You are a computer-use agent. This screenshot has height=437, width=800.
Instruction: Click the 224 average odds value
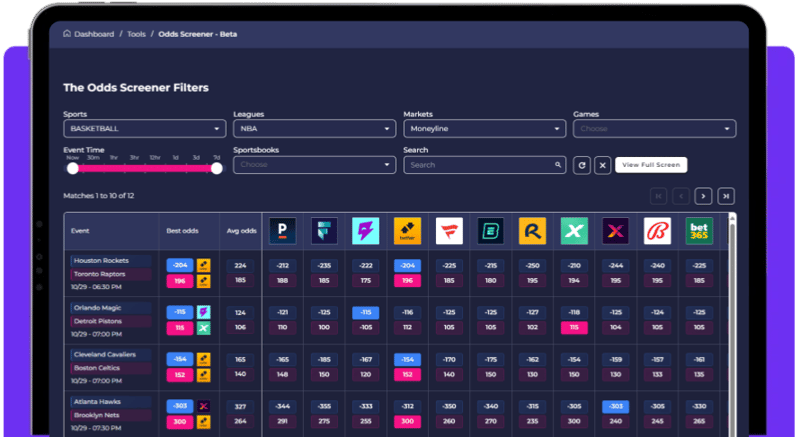240,266
